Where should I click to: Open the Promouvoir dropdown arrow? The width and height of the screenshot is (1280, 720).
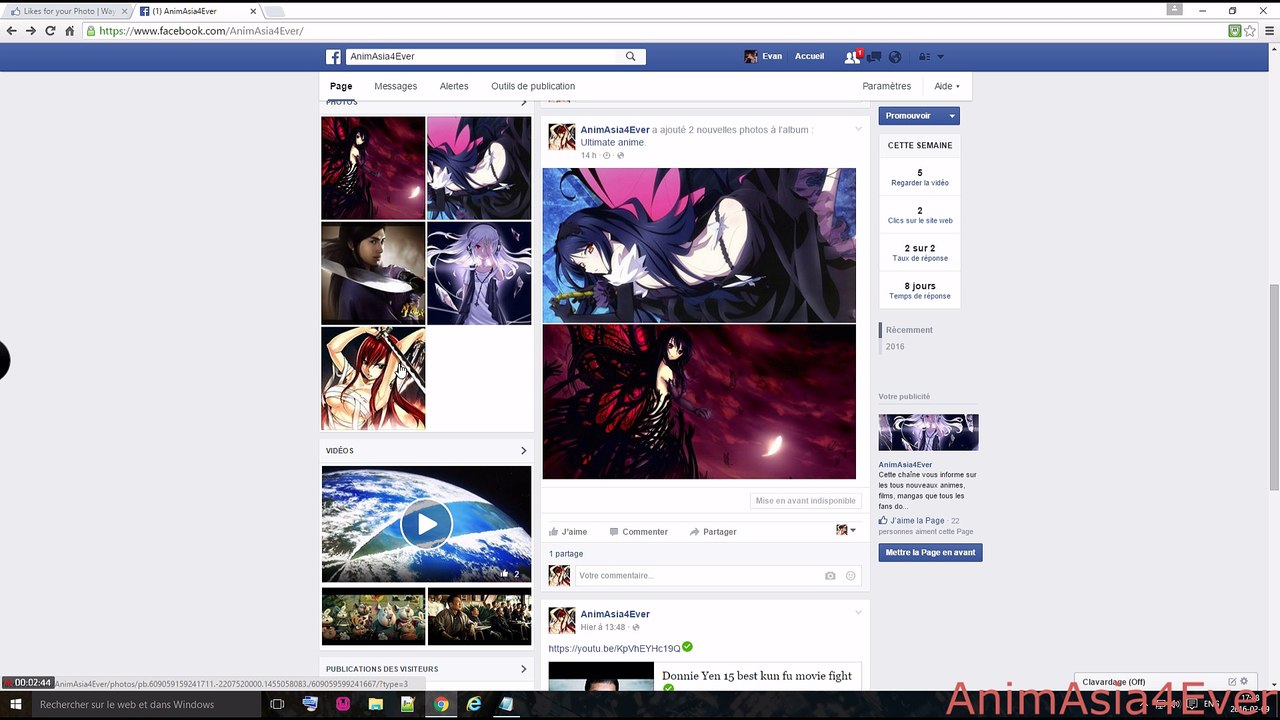[952, 116]
